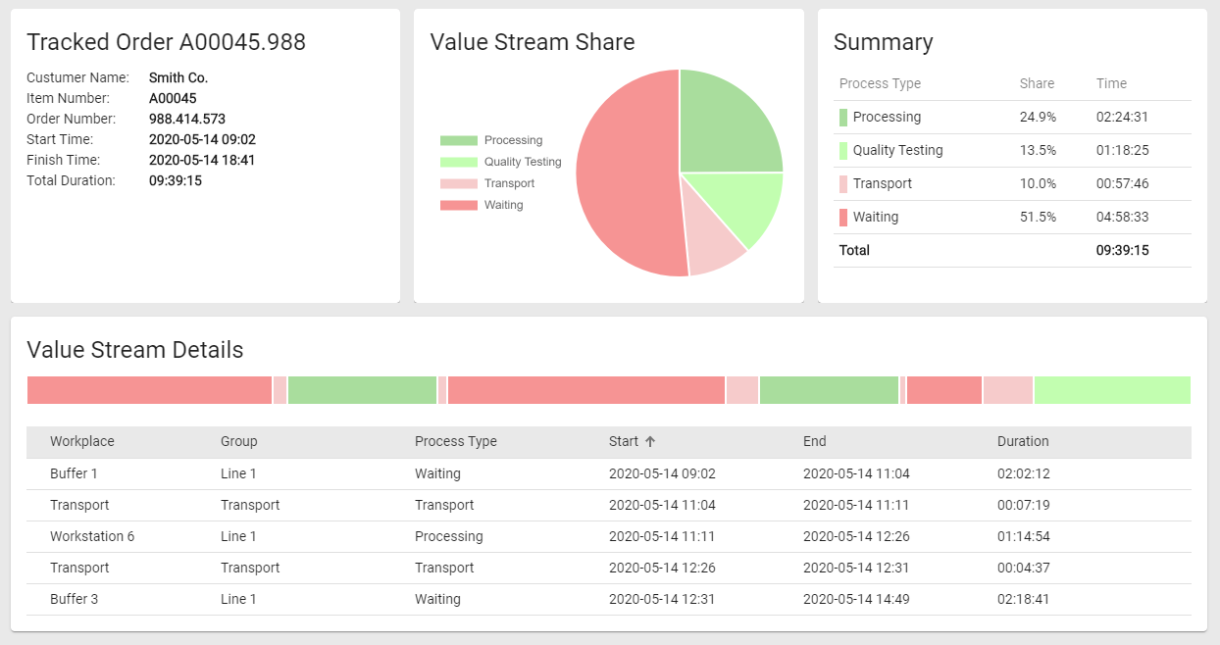Click the End column header
The width and height of the screenshot is (1220, 645).
(814, 442)
